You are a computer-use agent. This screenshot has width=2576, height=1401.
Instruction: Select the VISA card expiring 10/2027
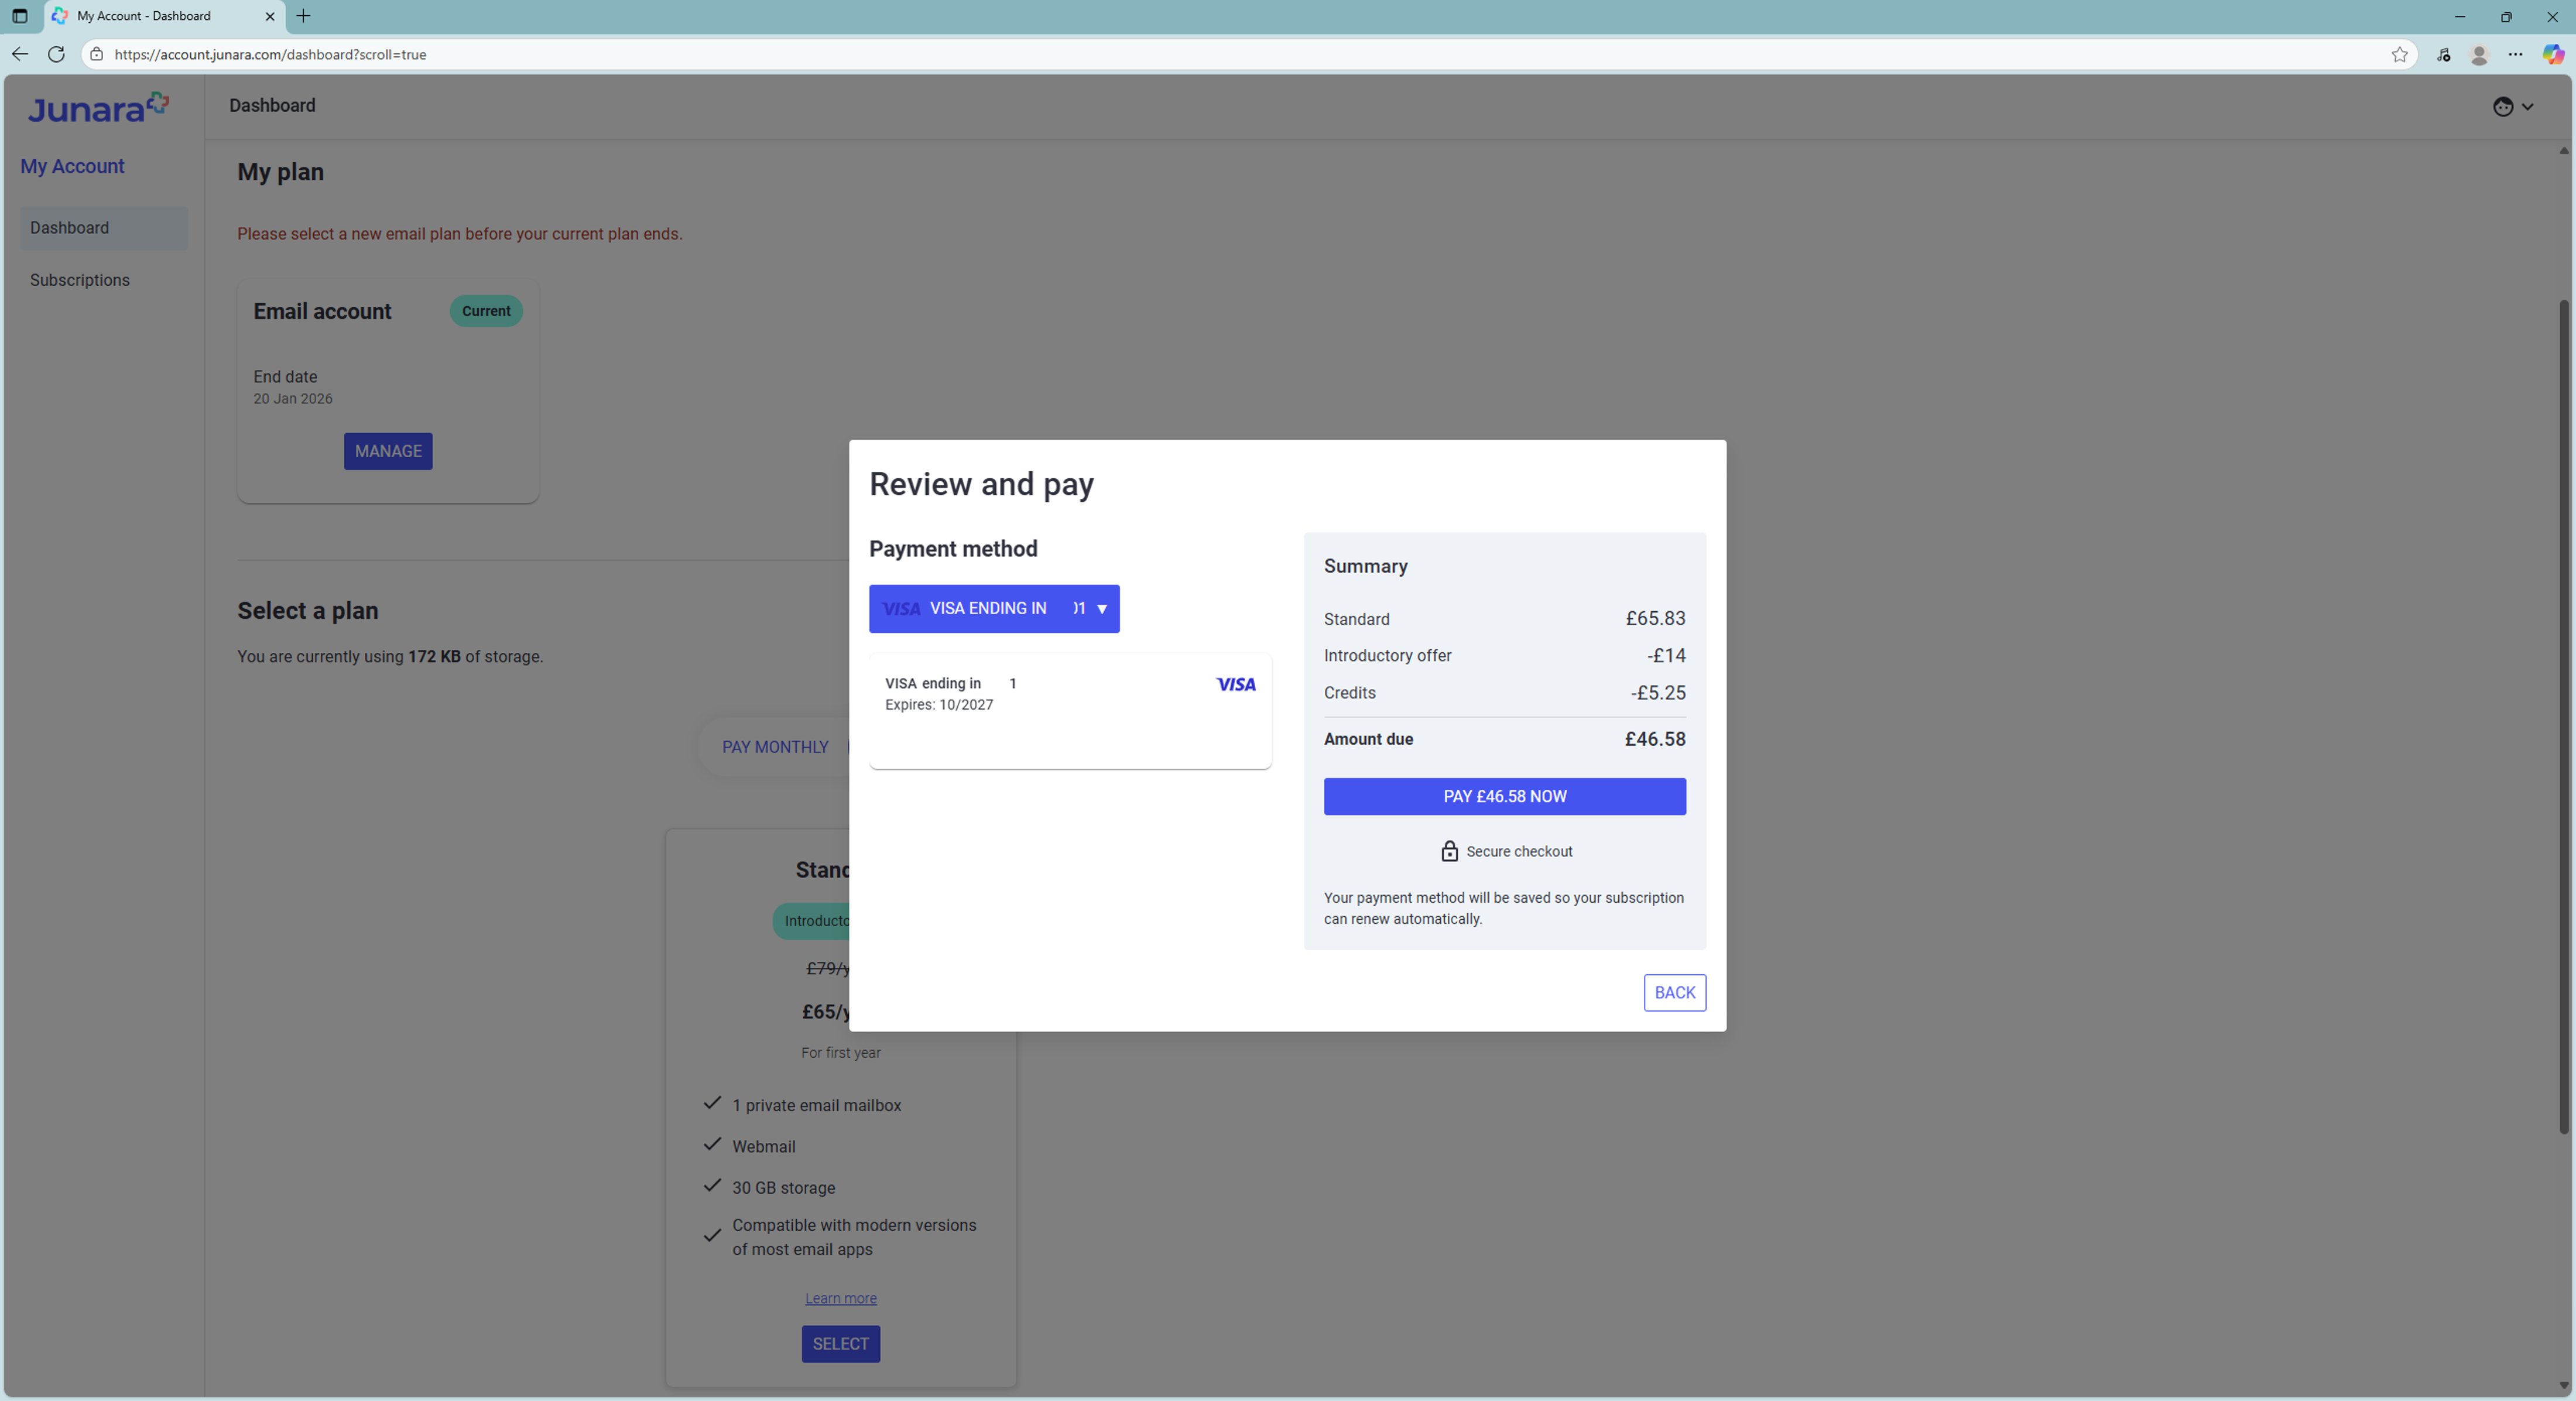1070,711
